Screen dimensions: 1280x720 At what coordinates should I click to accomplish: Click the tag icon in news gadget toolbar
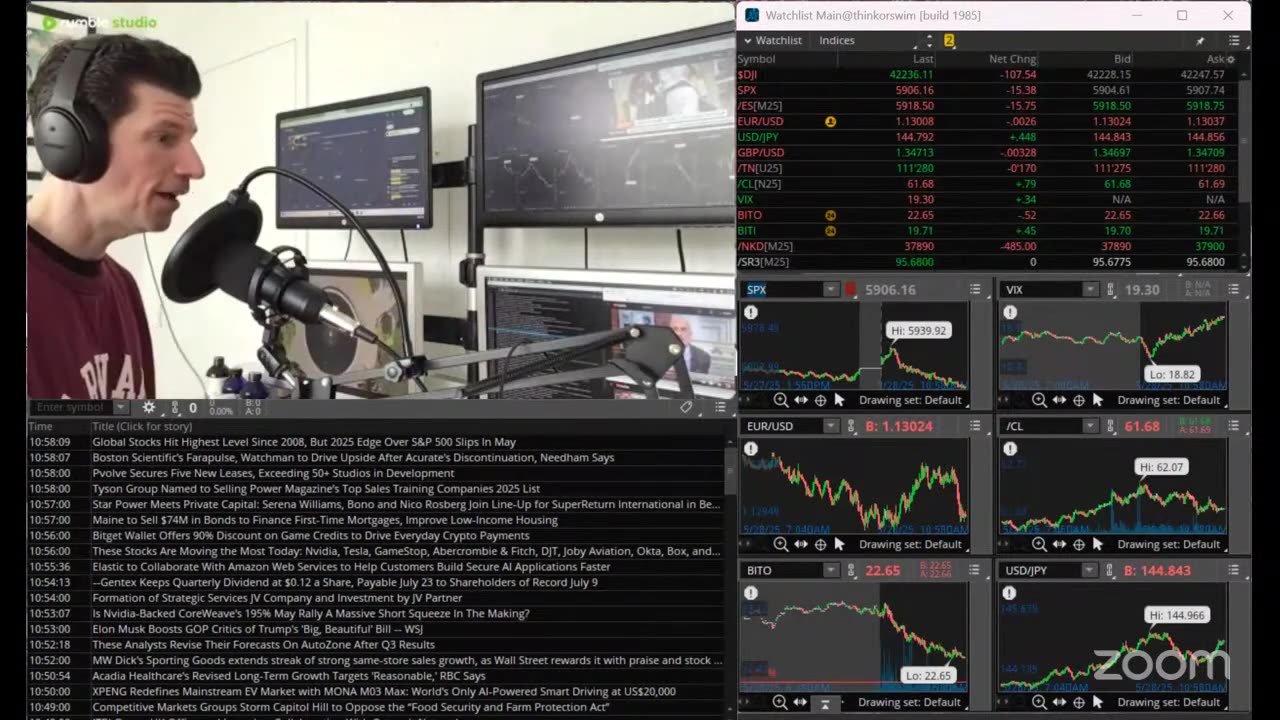[686, 408]
